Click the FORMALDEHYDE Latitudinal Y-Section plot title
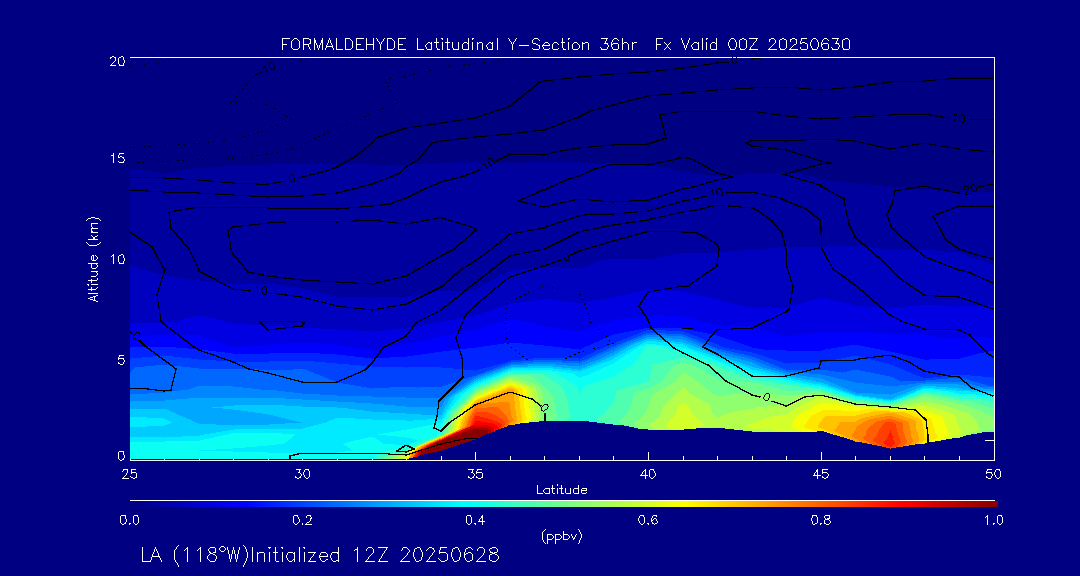This screenshot has height=576, width=1080. pyautogui.click(x=565, y=45)
